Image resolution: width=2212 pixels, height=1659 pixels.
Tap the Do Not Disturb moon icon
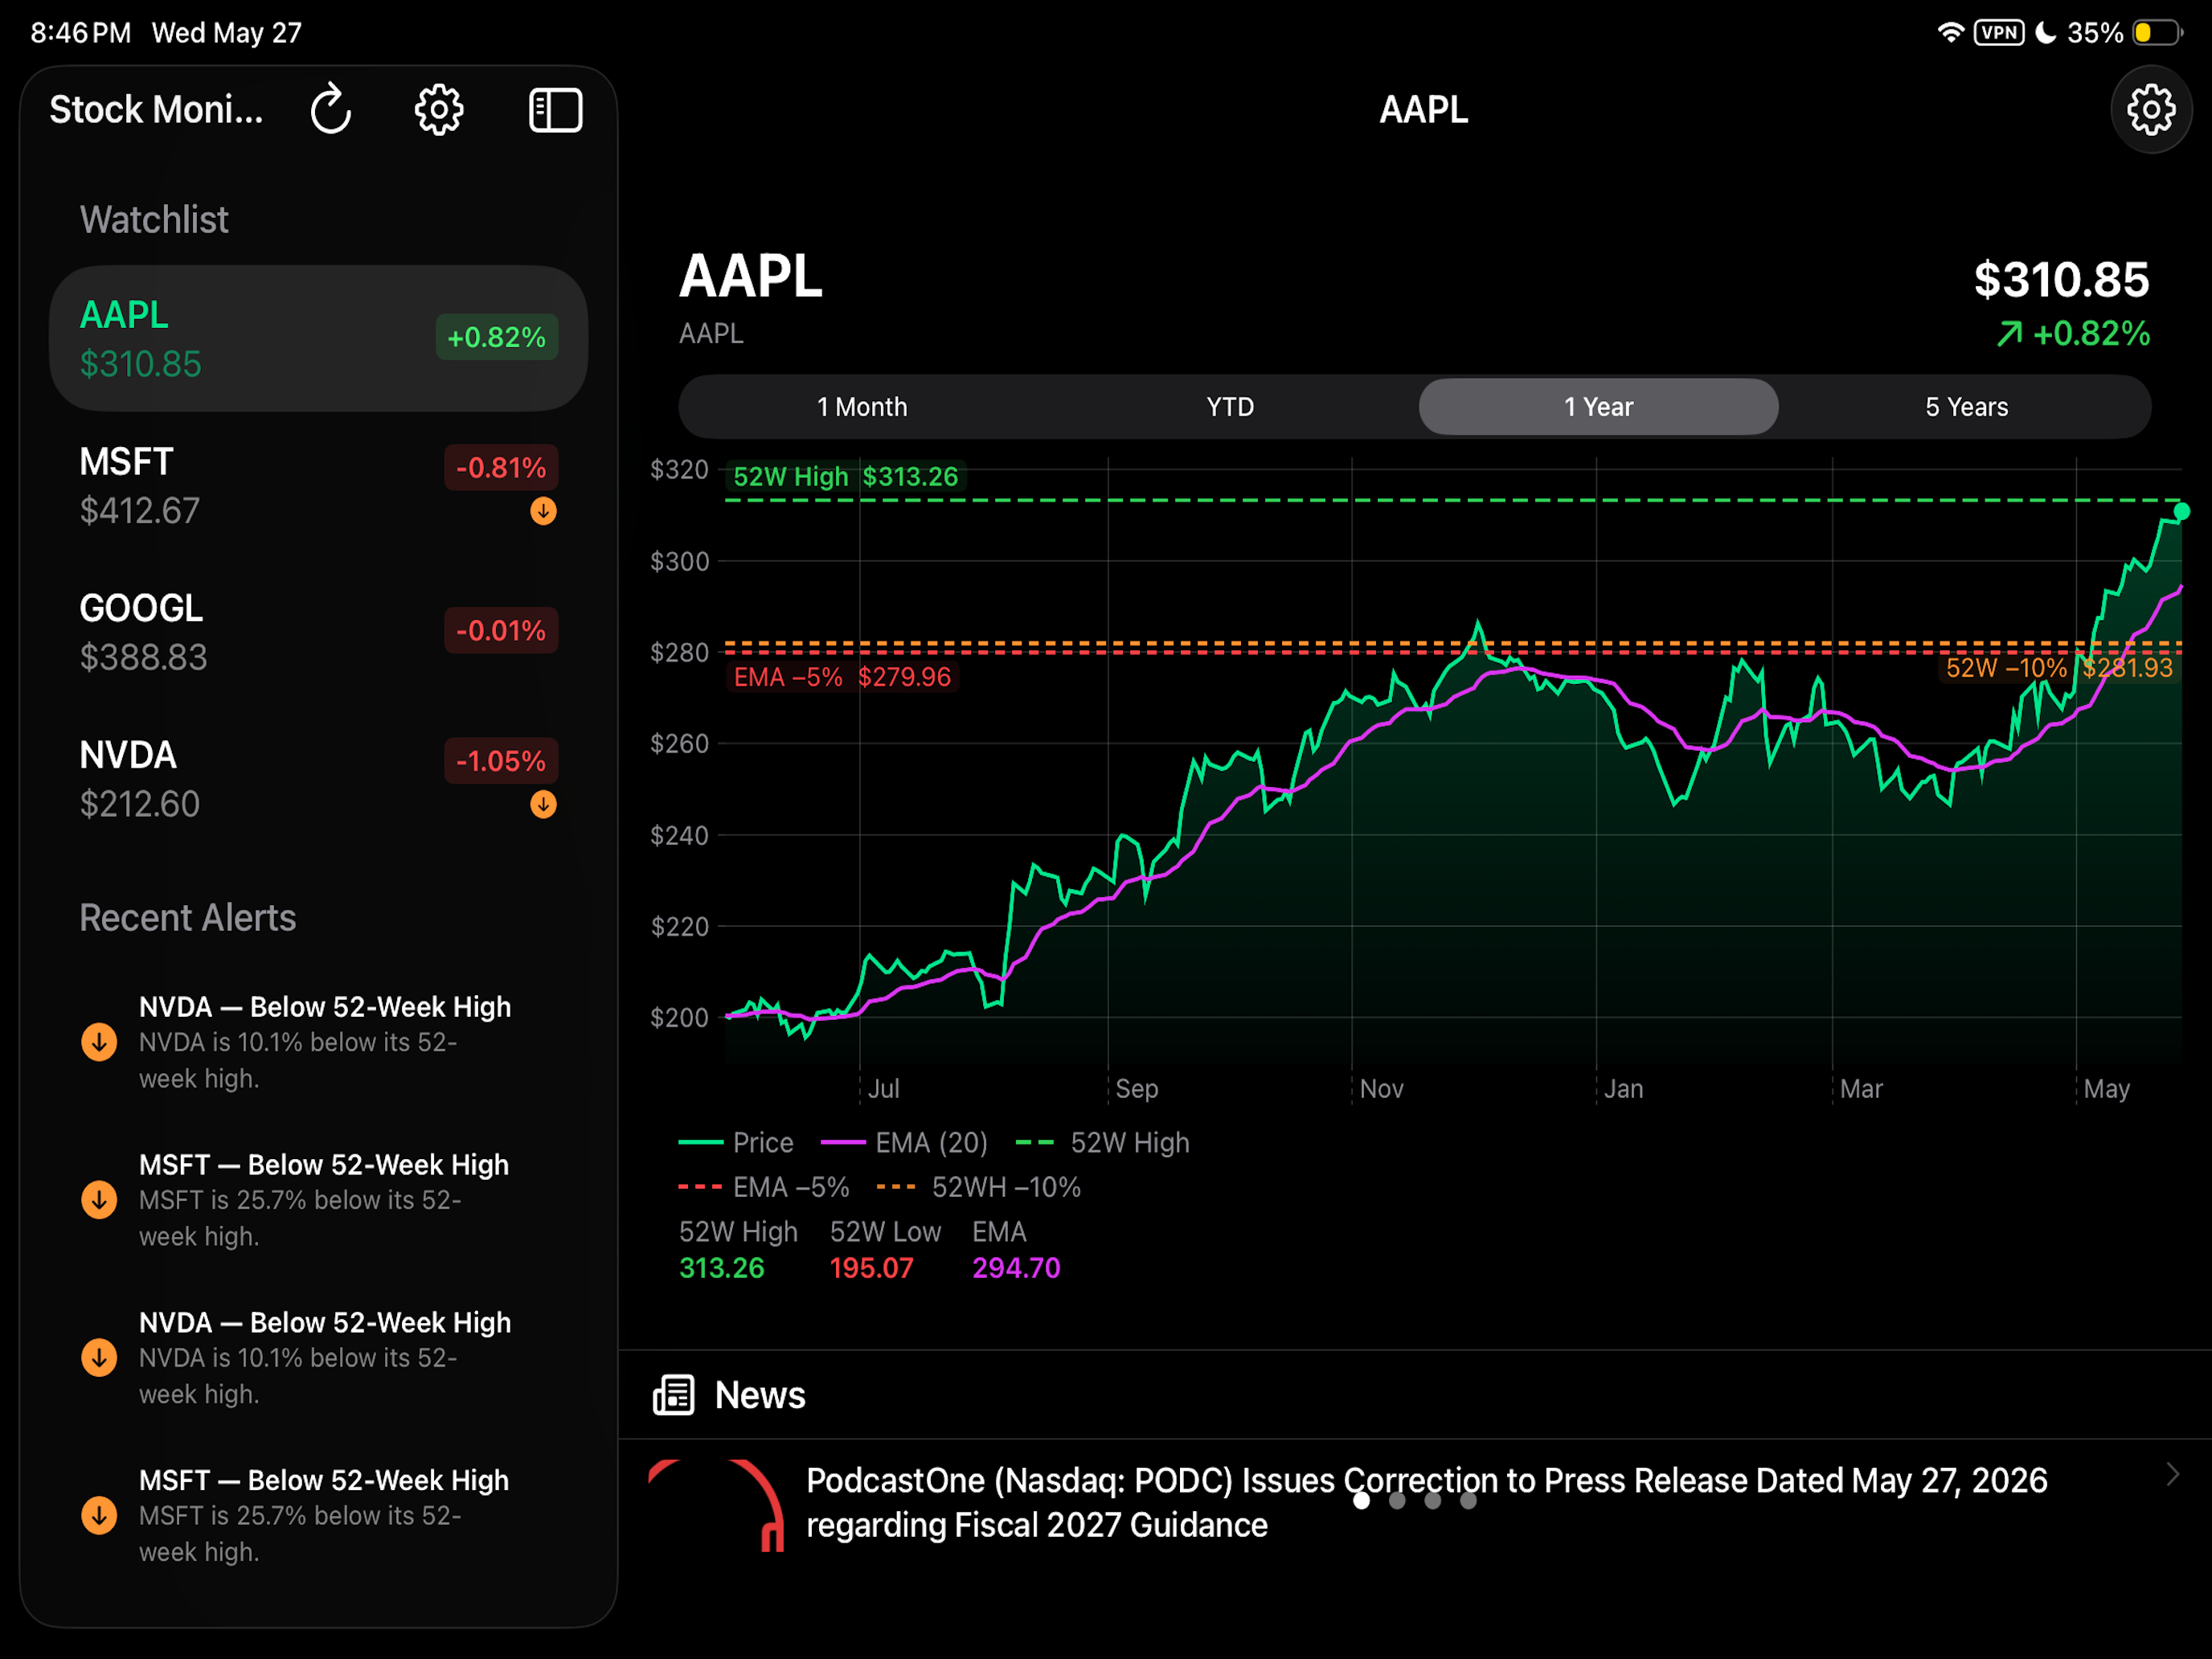click(2046, 32)
